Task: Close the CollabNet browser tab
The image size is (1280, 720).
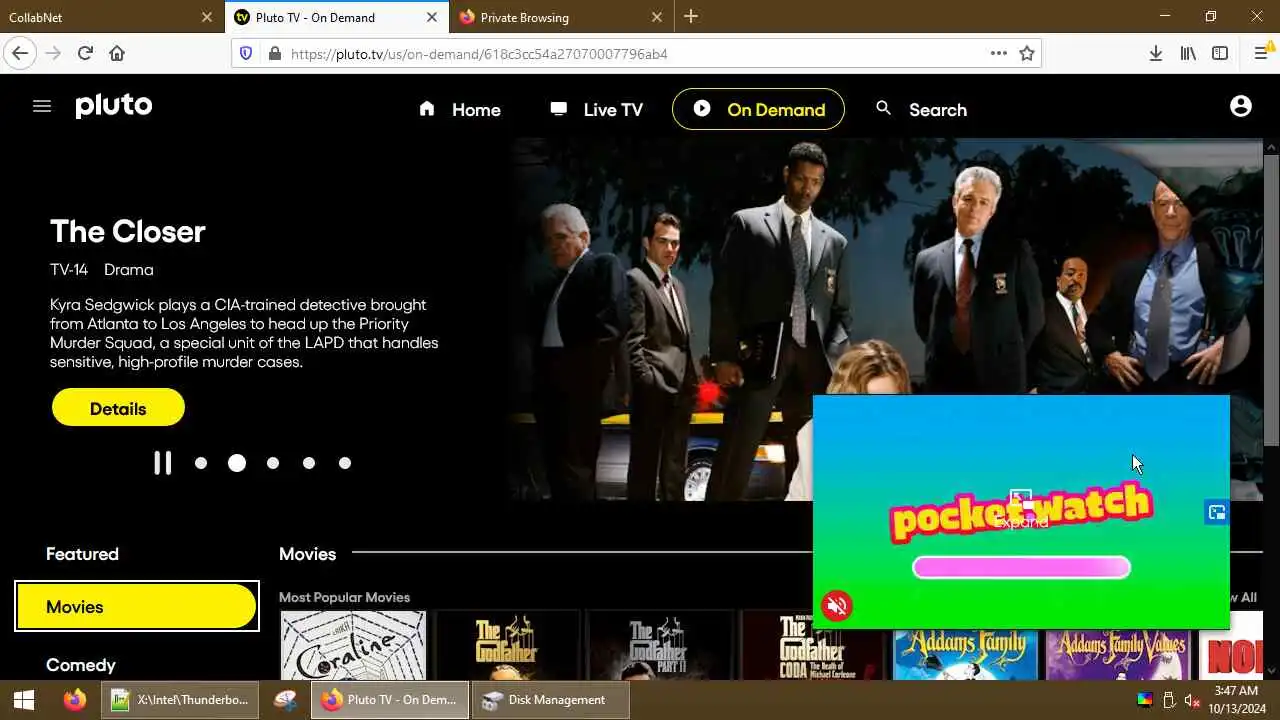Action: 207,17
